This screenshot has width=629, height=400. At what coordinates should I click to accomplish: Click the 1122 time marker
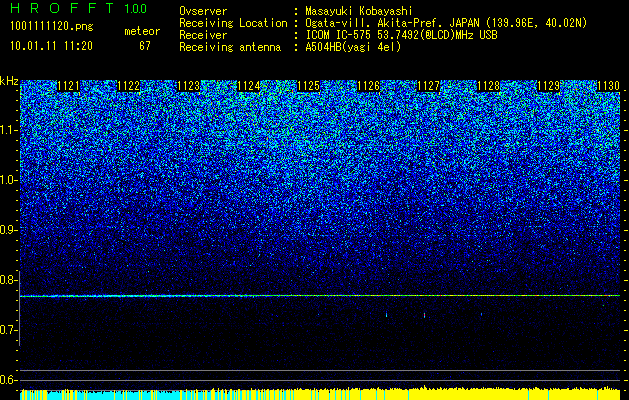pyautogui.click(x=128, y=86)
